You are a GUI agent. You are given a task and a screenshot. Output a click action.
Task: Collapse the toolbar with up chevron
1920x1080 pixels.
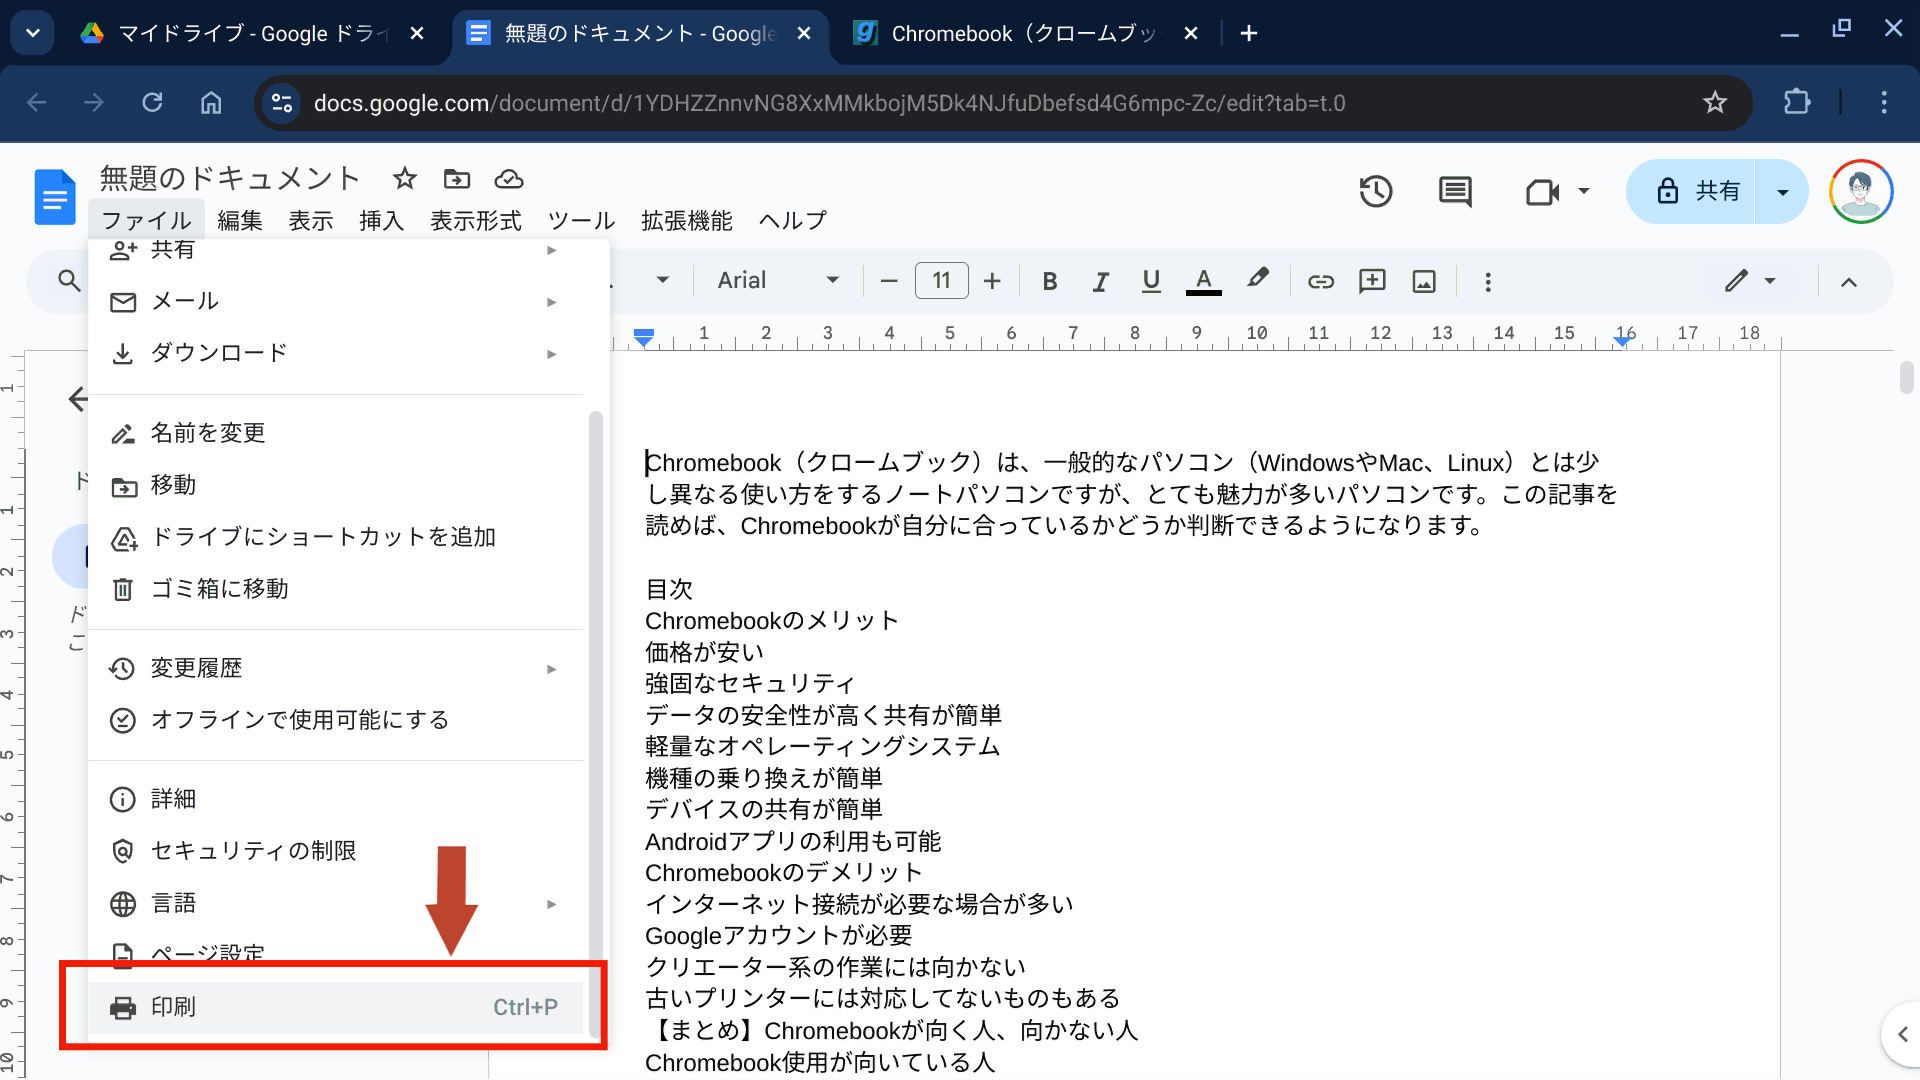[1849, 282]
